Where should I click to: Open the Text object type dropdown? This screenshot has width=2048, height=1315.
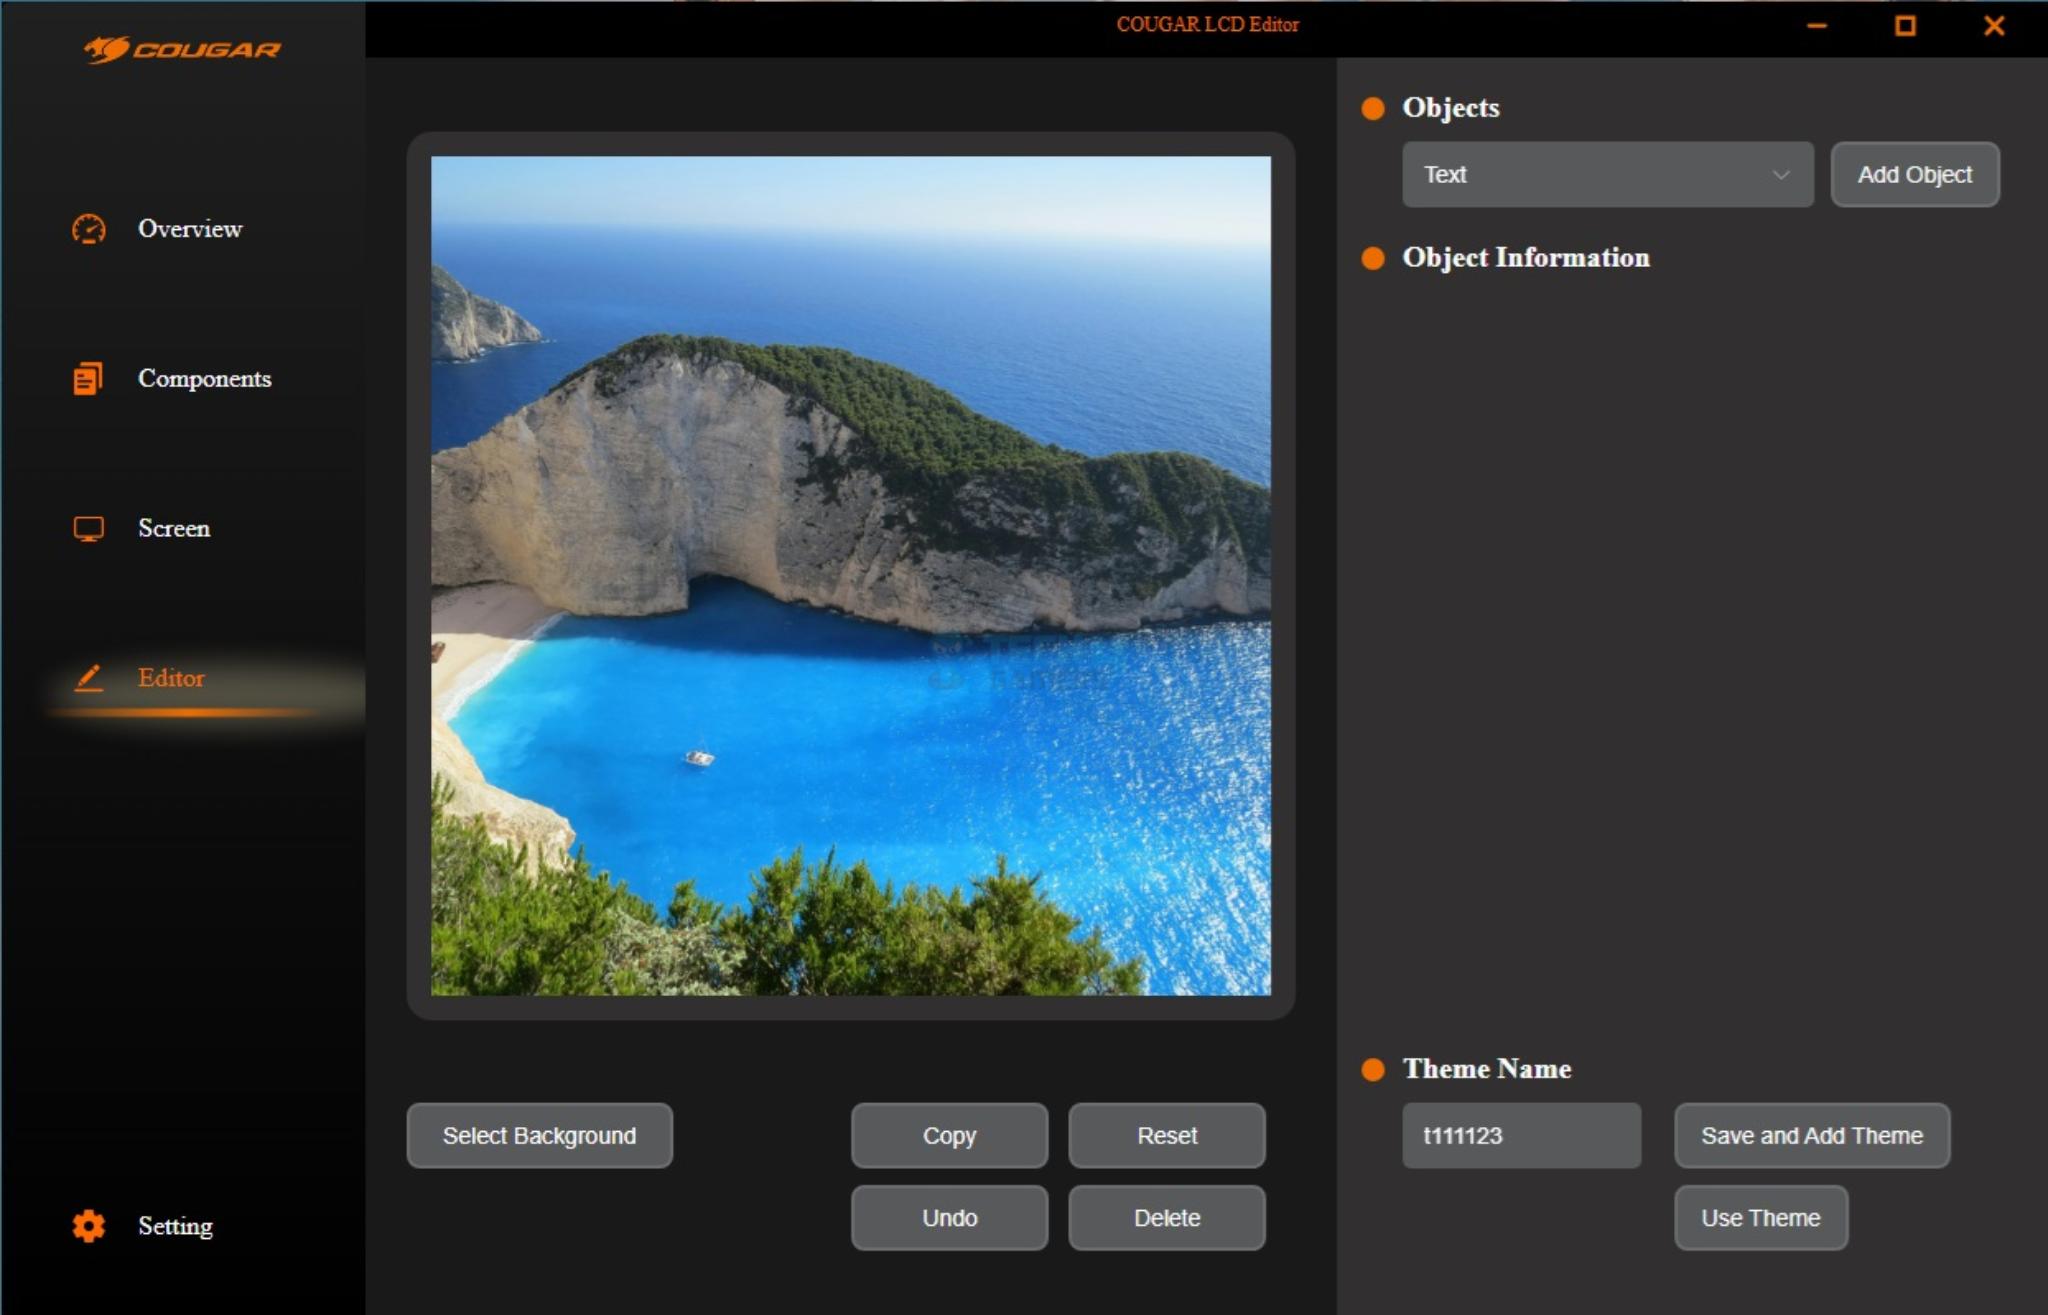point(1606,175)
